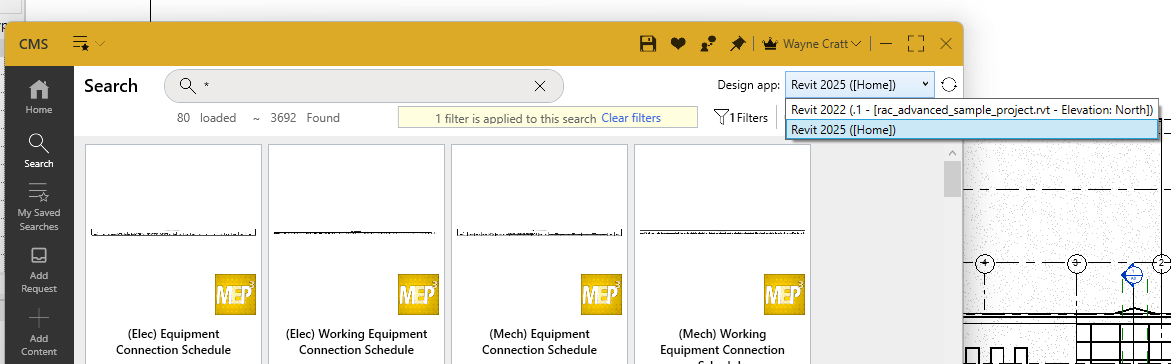Select the blue elevation marker in Revit view
The width and height of the screenshot is (1171, 364).
pyautogui.click(x=1133, y=277)
